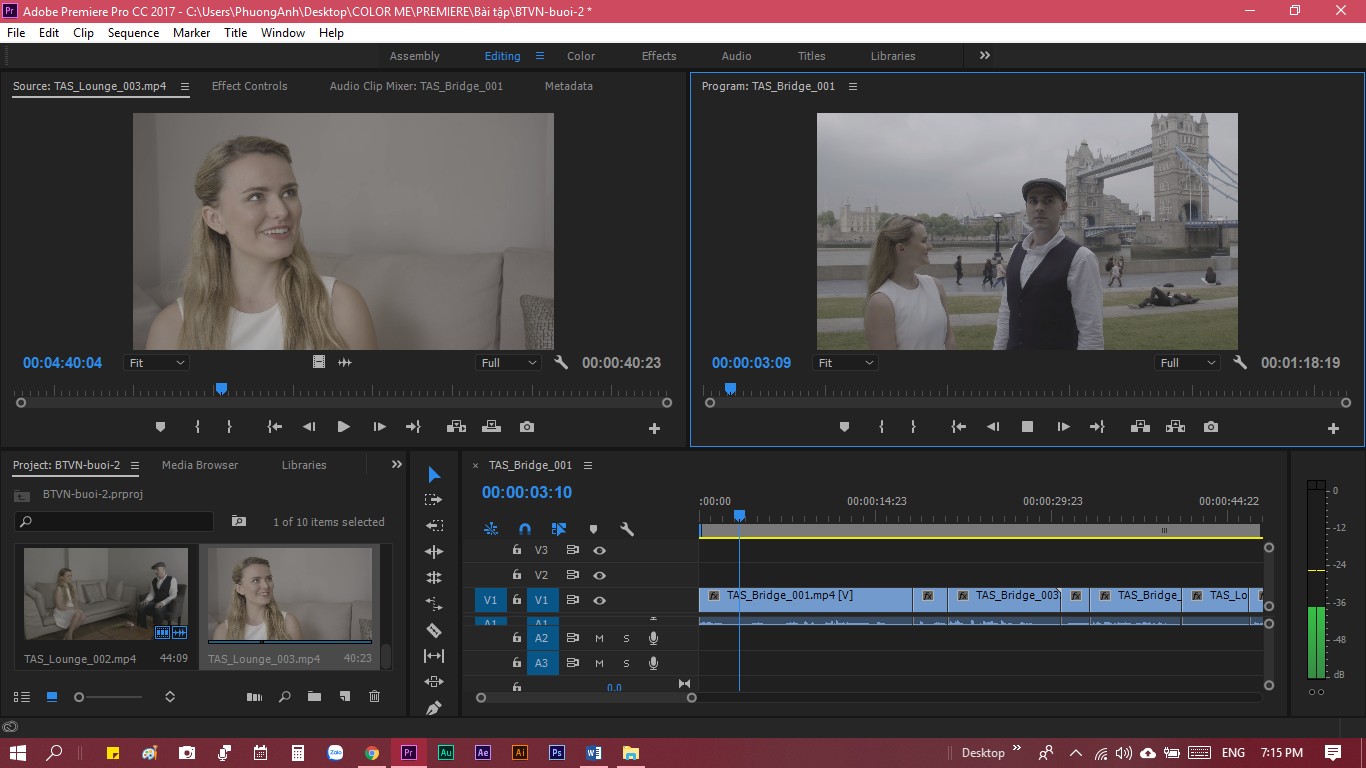This screenshot has width=1366, height=768.
Task: Click Lift button in Program monitor
Action: point(1140,427)
